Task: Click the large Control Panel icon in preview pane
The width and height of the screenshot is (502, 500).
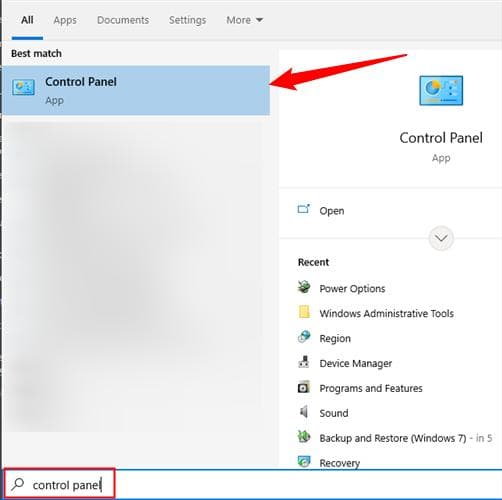Action: click(441, 90)
